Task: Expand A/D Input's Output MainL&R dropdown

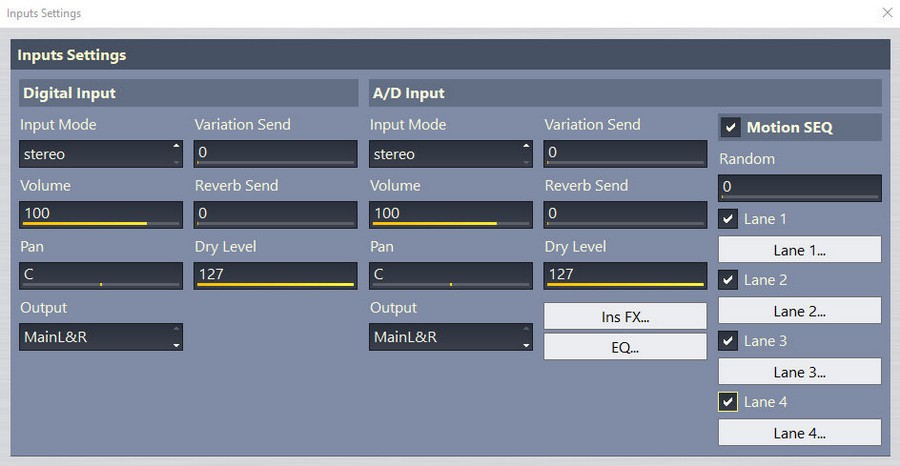Action: 451,337
